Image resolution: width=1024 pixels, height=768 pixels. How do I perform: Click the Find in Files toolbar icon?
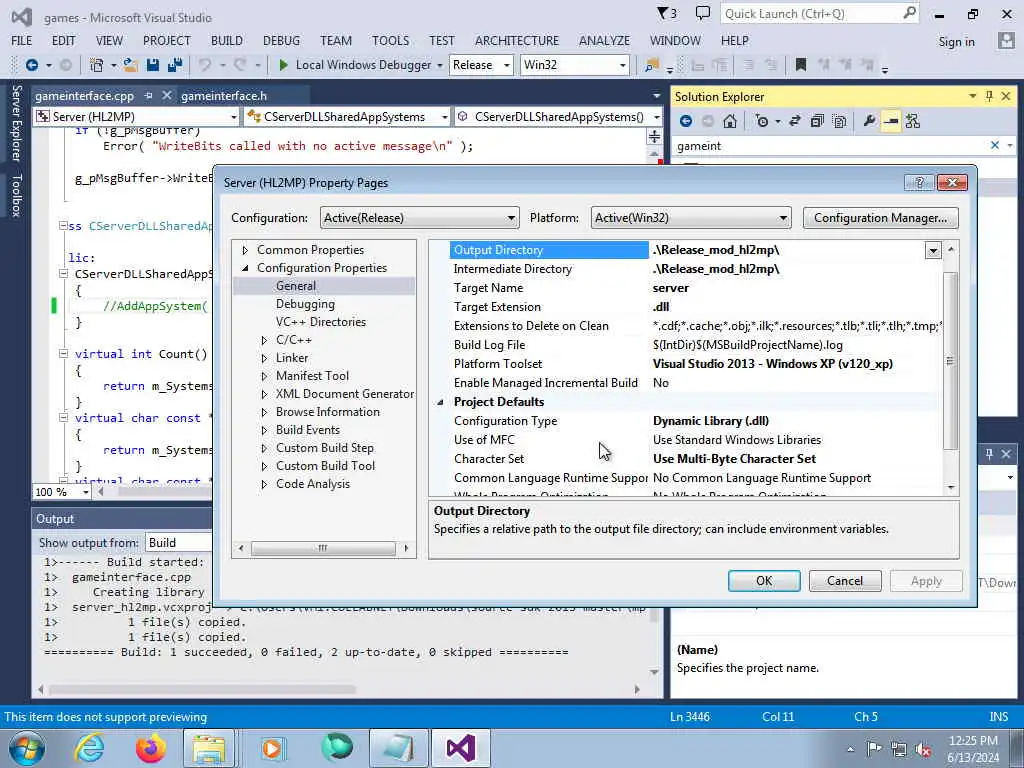pyautogui.click(x=651, y=65)
